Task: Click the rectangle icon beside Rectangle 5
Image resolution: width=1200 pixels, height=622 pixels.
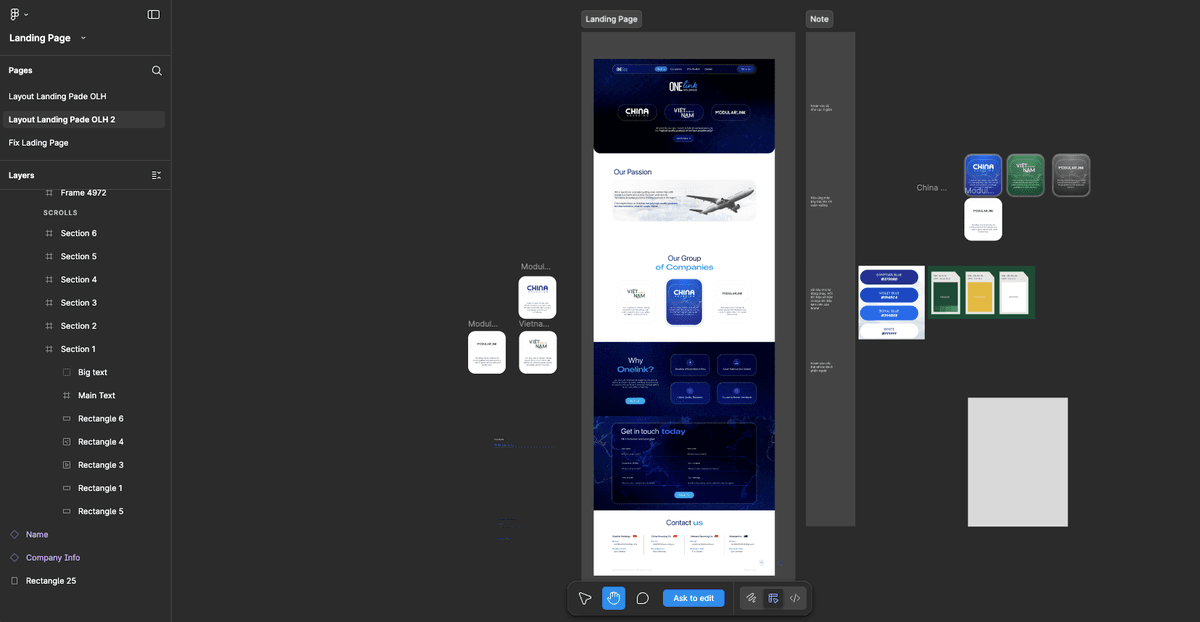Action: (67, 511)
